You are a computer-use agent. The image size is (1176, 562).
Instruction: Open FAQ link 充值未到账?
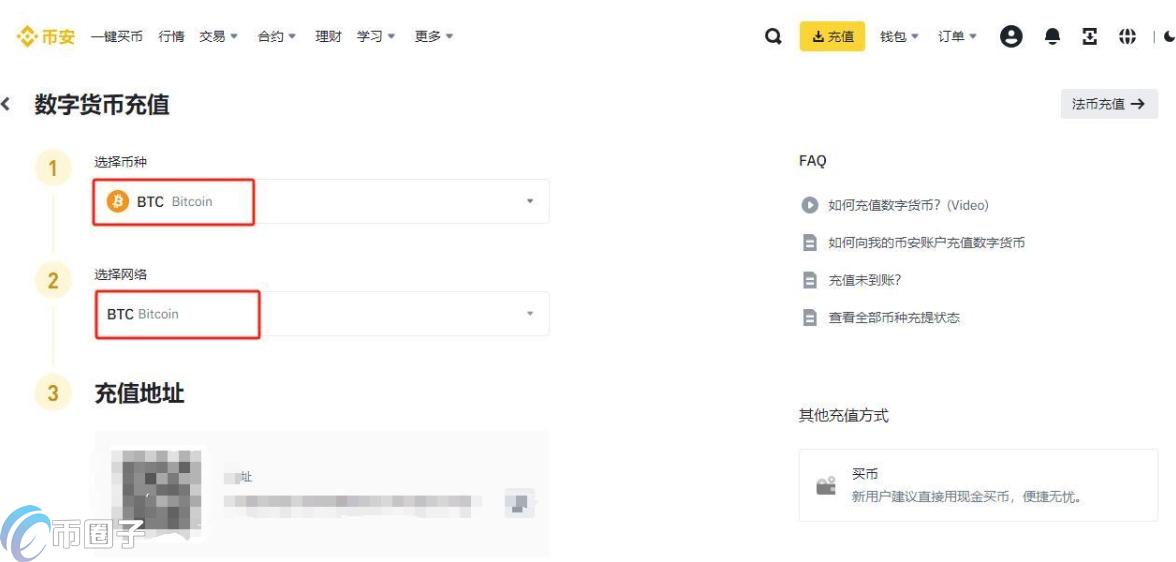(864, 281)
